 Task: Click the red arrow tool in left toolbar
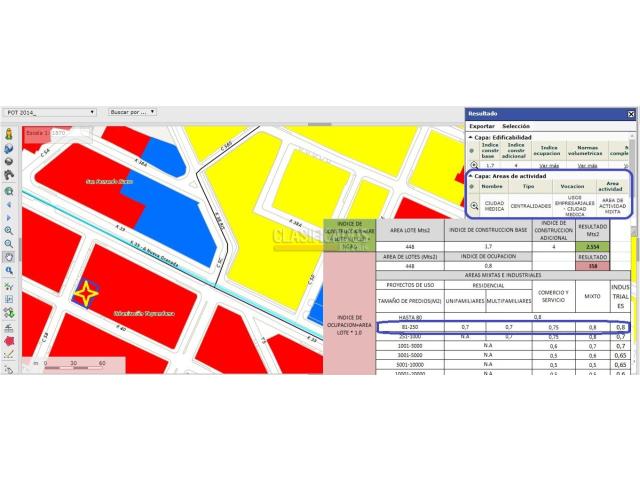[x=8, y=340]
